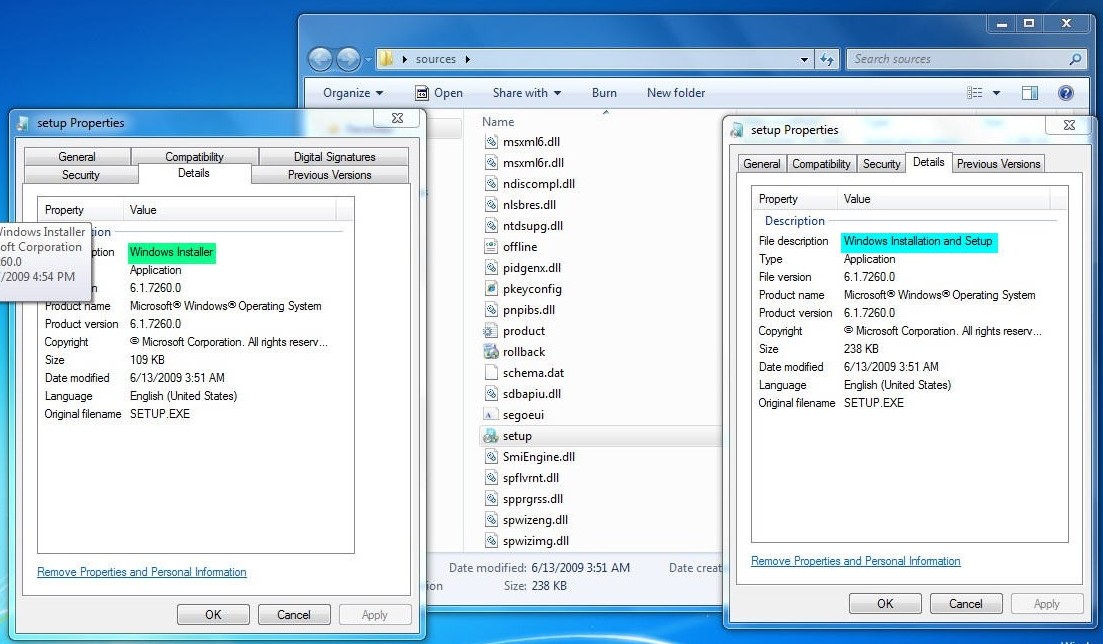Select the spflvrnt.dll file icon
The width and height of the screenshot is (1103, 644).
click(x=492, y=478)
